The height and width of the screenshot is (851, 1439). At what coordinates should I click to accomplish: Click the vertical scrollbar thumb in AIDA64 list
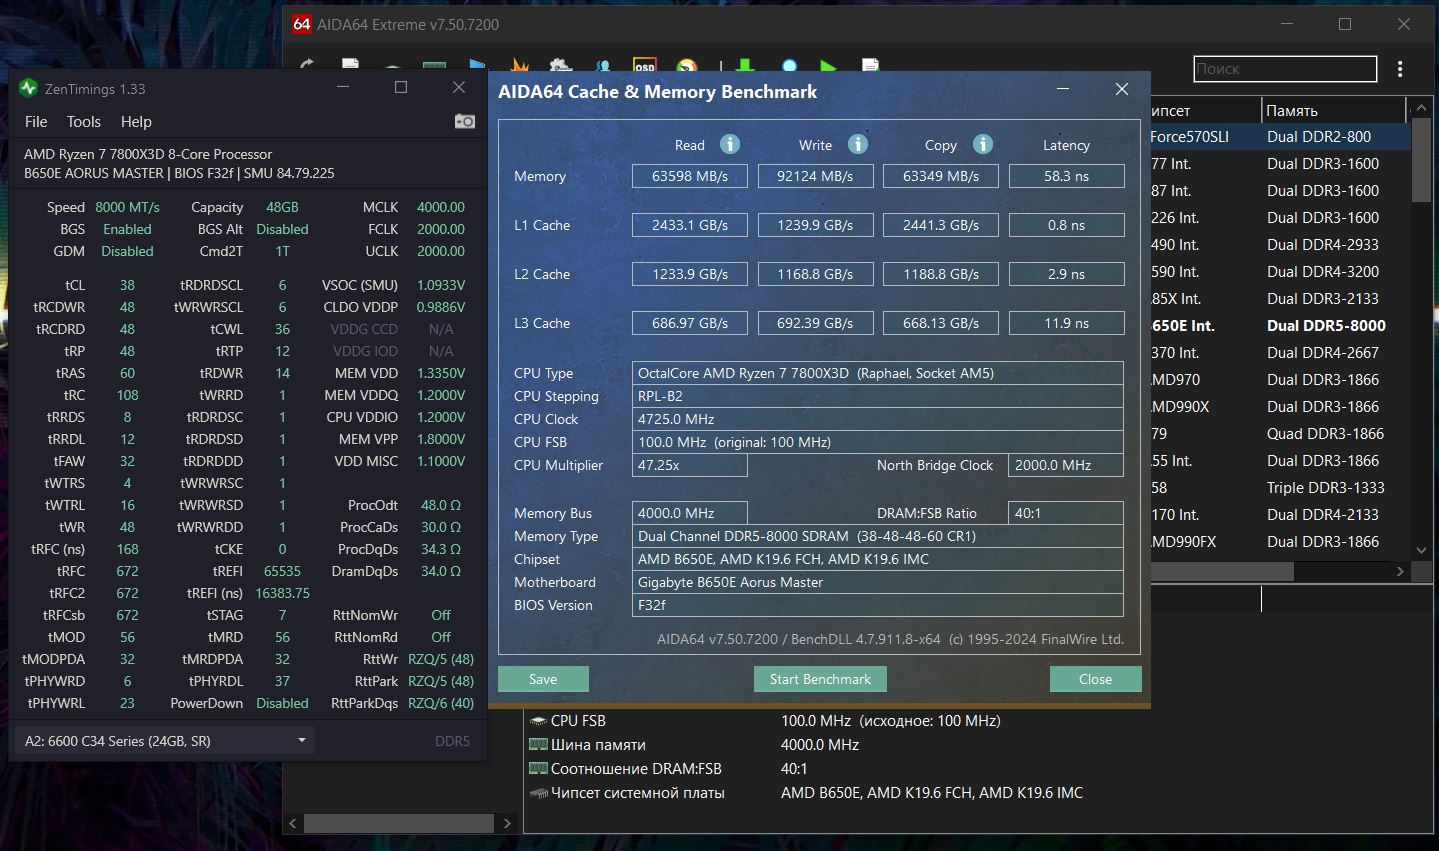pyautogui.click(x=1422, y=162)
